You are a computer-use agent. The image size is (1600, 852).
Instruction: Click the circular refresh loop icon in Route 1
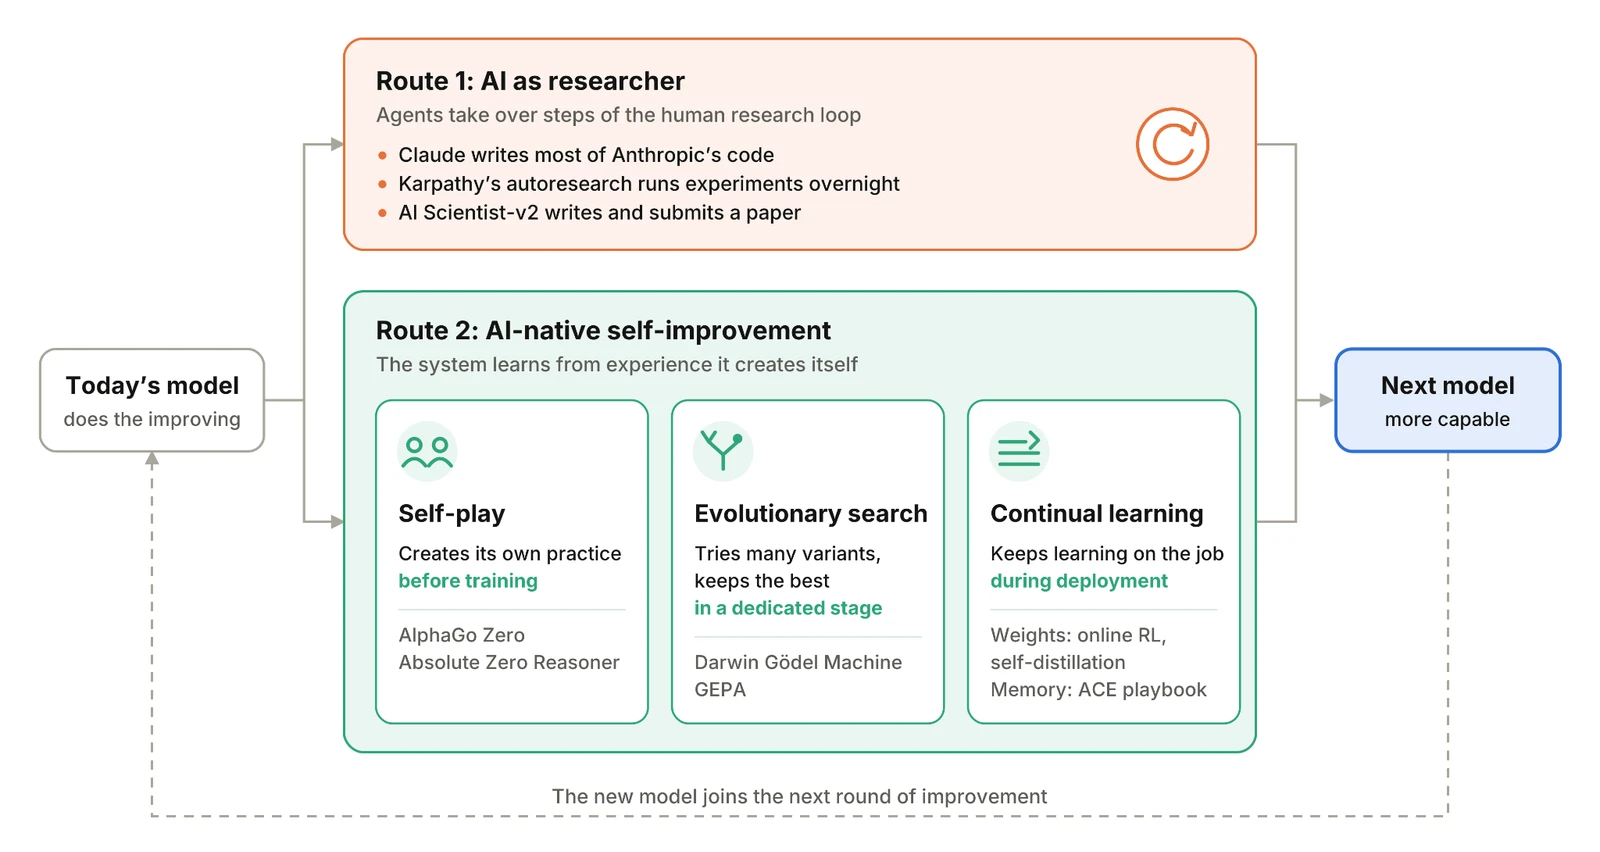[x=1172, y=144]
